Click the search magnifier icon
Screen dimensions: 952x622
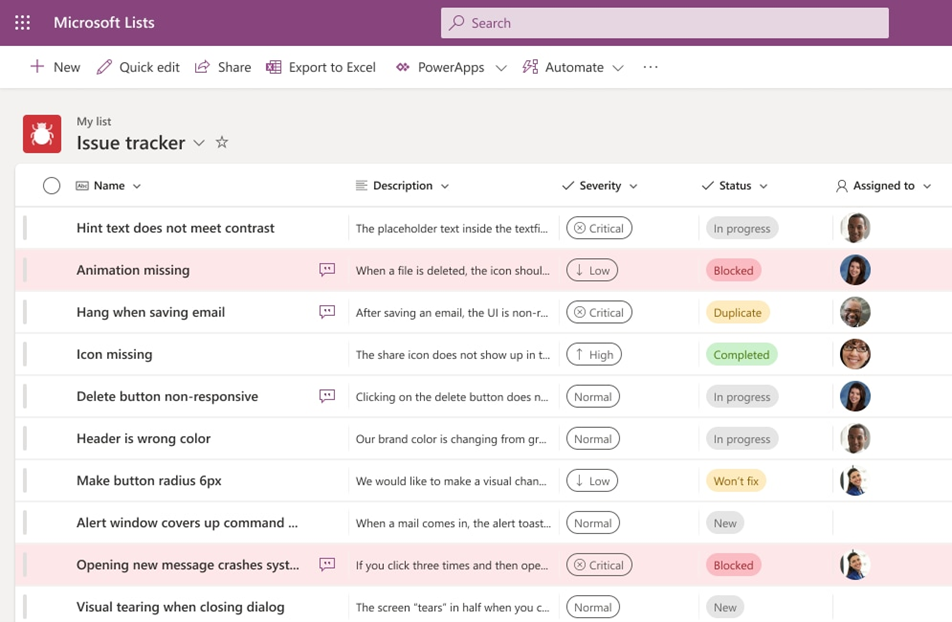(x=456, y=22)
